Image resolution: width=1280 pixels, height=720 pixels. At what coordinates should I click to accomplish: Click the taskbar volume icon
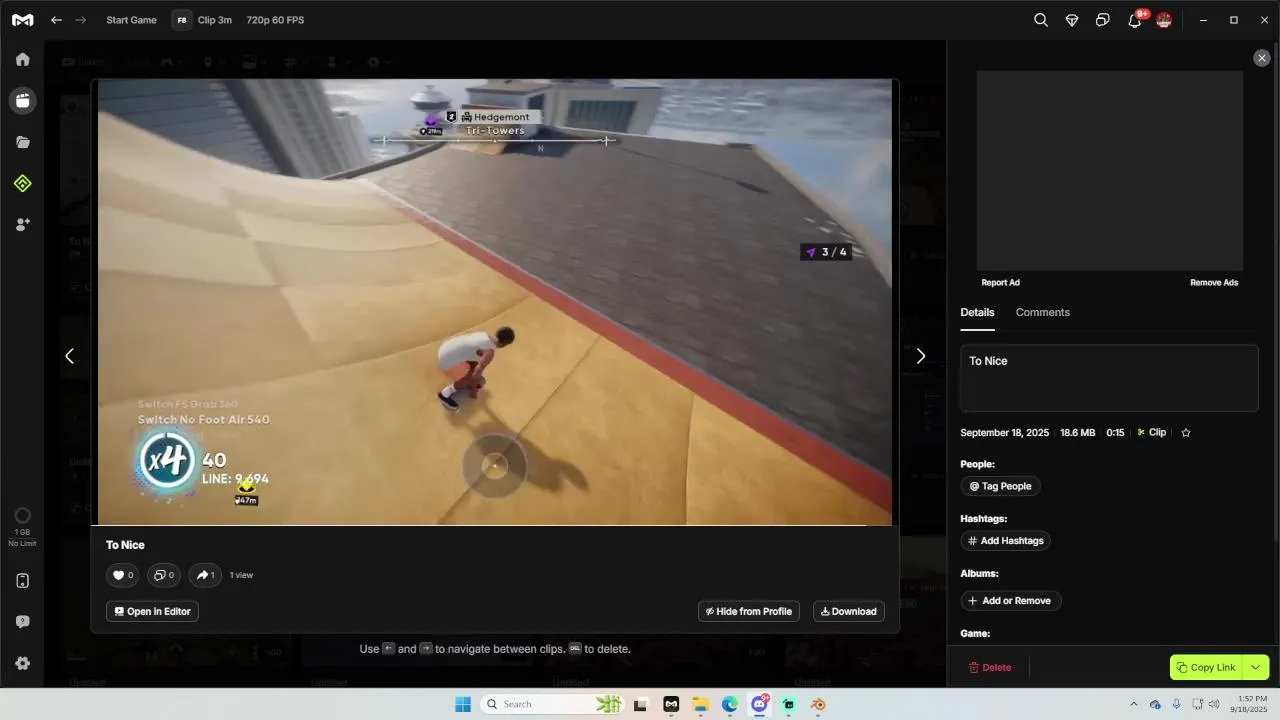click(x=1214, y=704)
